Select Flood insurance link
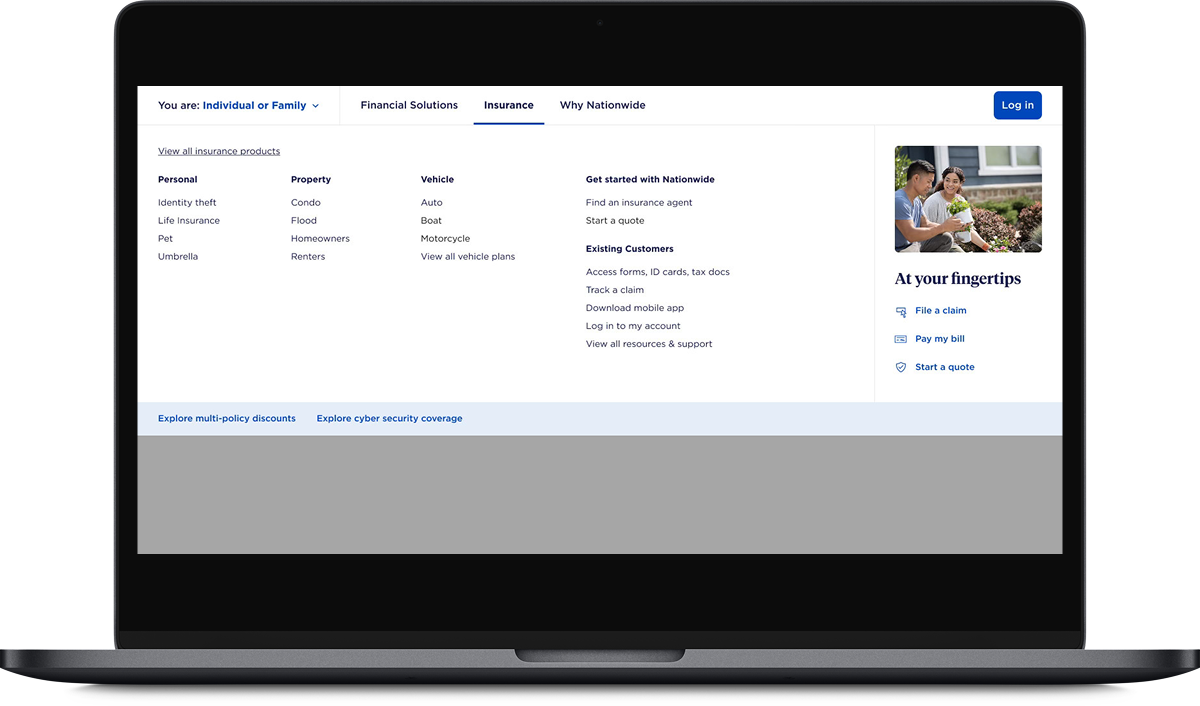 (x=304, y=220)
